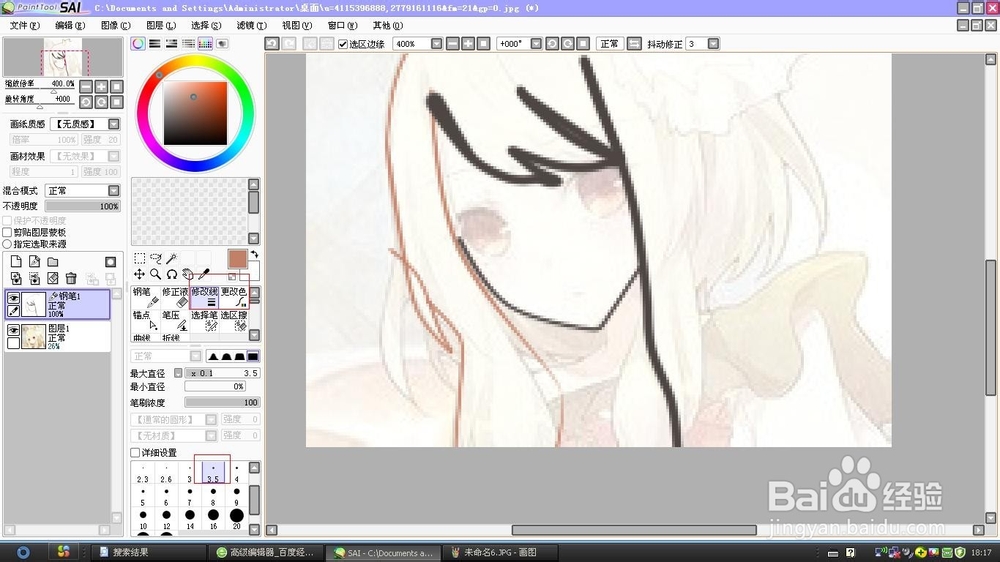Open 未命名6.JPG 画图 taskbar window
1000x562 pixels.
click(x=501, y=552)
